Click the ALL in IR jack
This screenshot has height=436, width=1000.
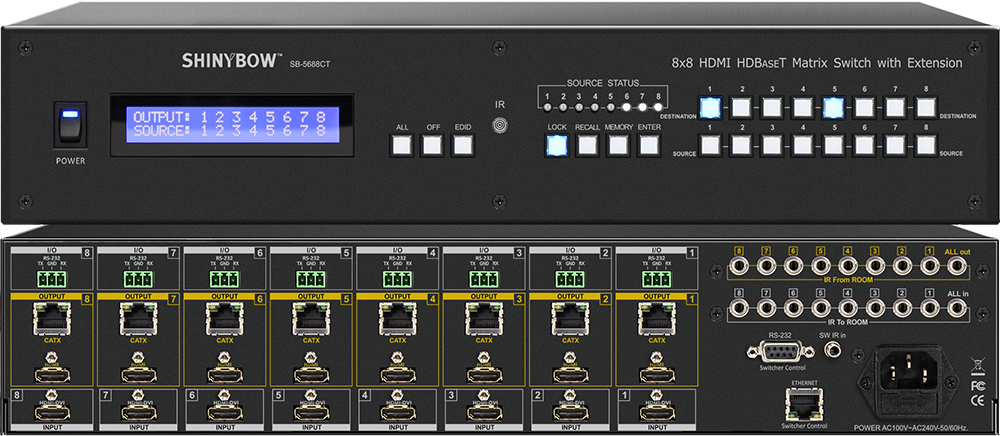(x=955, y=309)
